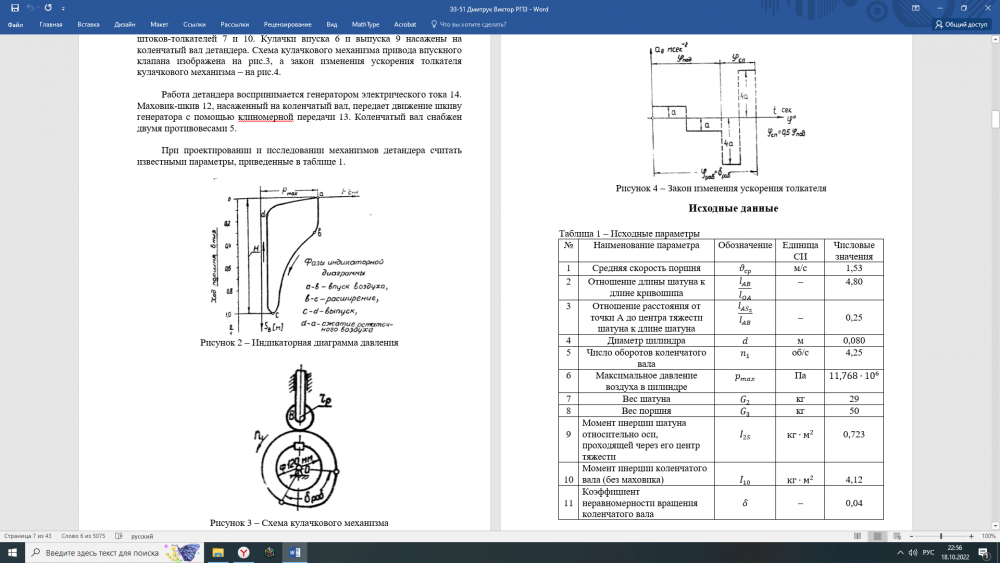Switch to Web Layout view
Viewport: 1000px width, 563px height.
pyautogui.click(x=897, y=536)
